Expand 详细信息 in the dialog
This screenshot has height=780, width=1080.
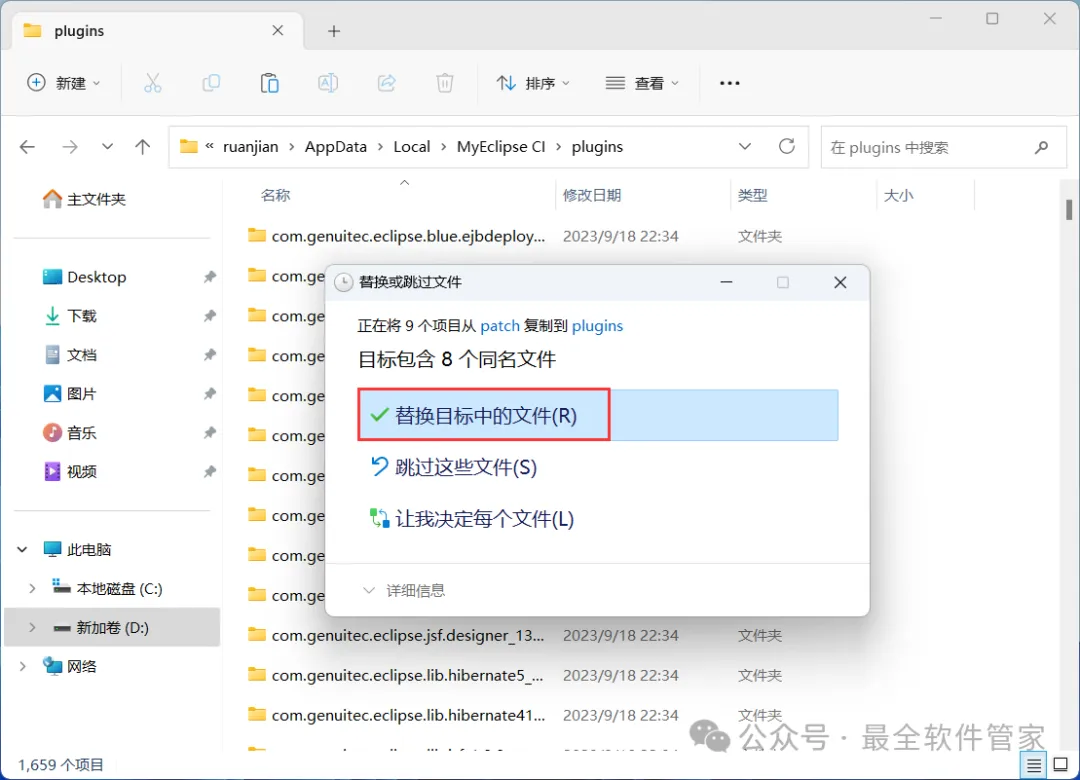coord(404,591)
